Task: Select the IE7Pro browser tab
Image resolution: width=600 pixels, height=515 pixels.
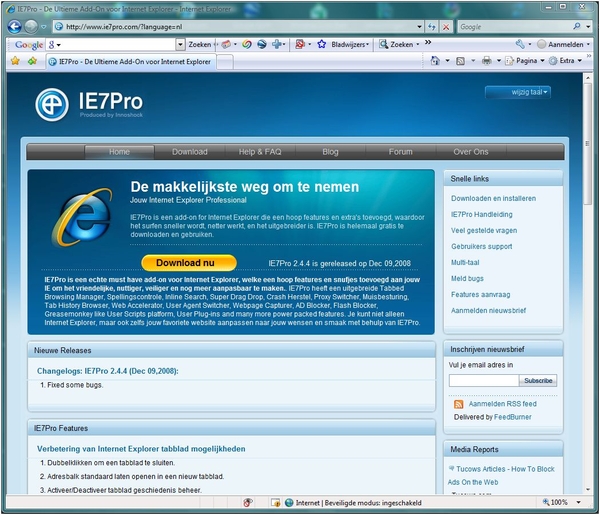Action: (x=130, y=62)
